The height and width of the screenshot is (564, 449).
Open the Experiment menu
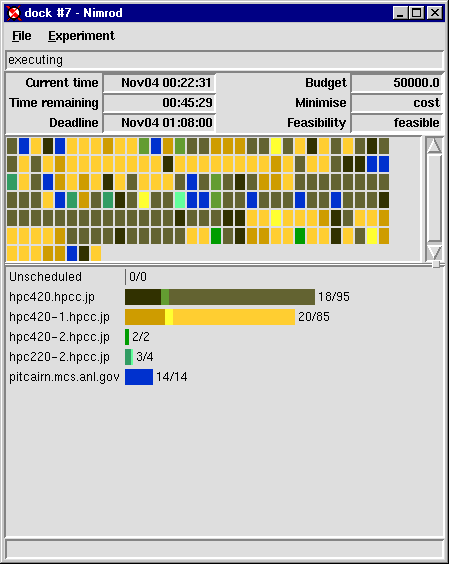81,36
